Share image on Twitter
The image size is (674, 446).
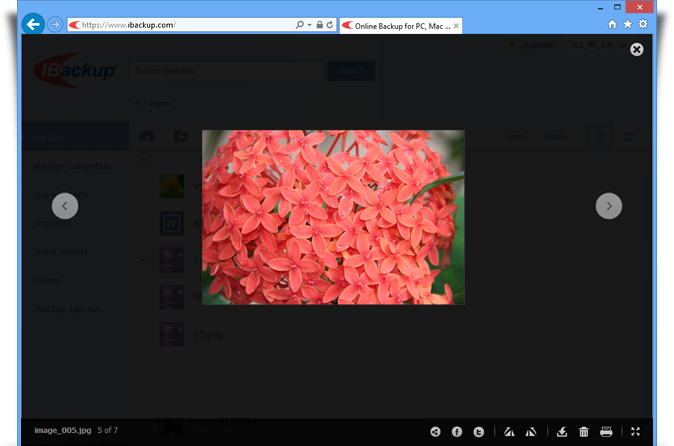coord(478,432)
